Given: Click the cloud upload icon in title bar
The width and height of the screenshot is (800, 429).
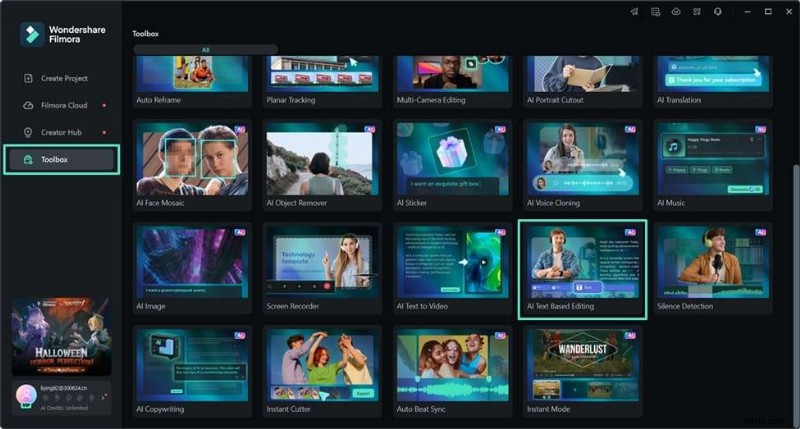Looking at the screenshot, I should pos(675,11).
